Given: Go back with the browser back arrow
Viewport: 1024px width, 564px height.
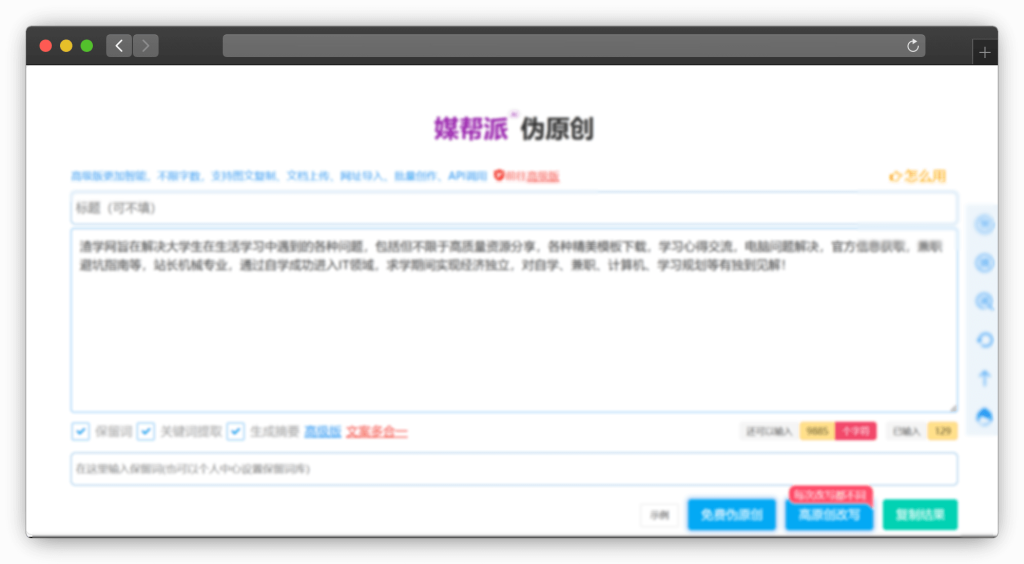Looking at the screenshot, I should [x=119, y=46].
